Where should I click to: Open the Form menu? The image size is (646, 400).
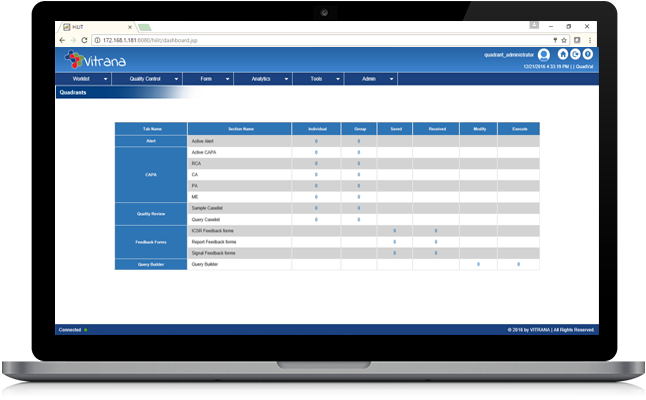(x=210, y=78)
